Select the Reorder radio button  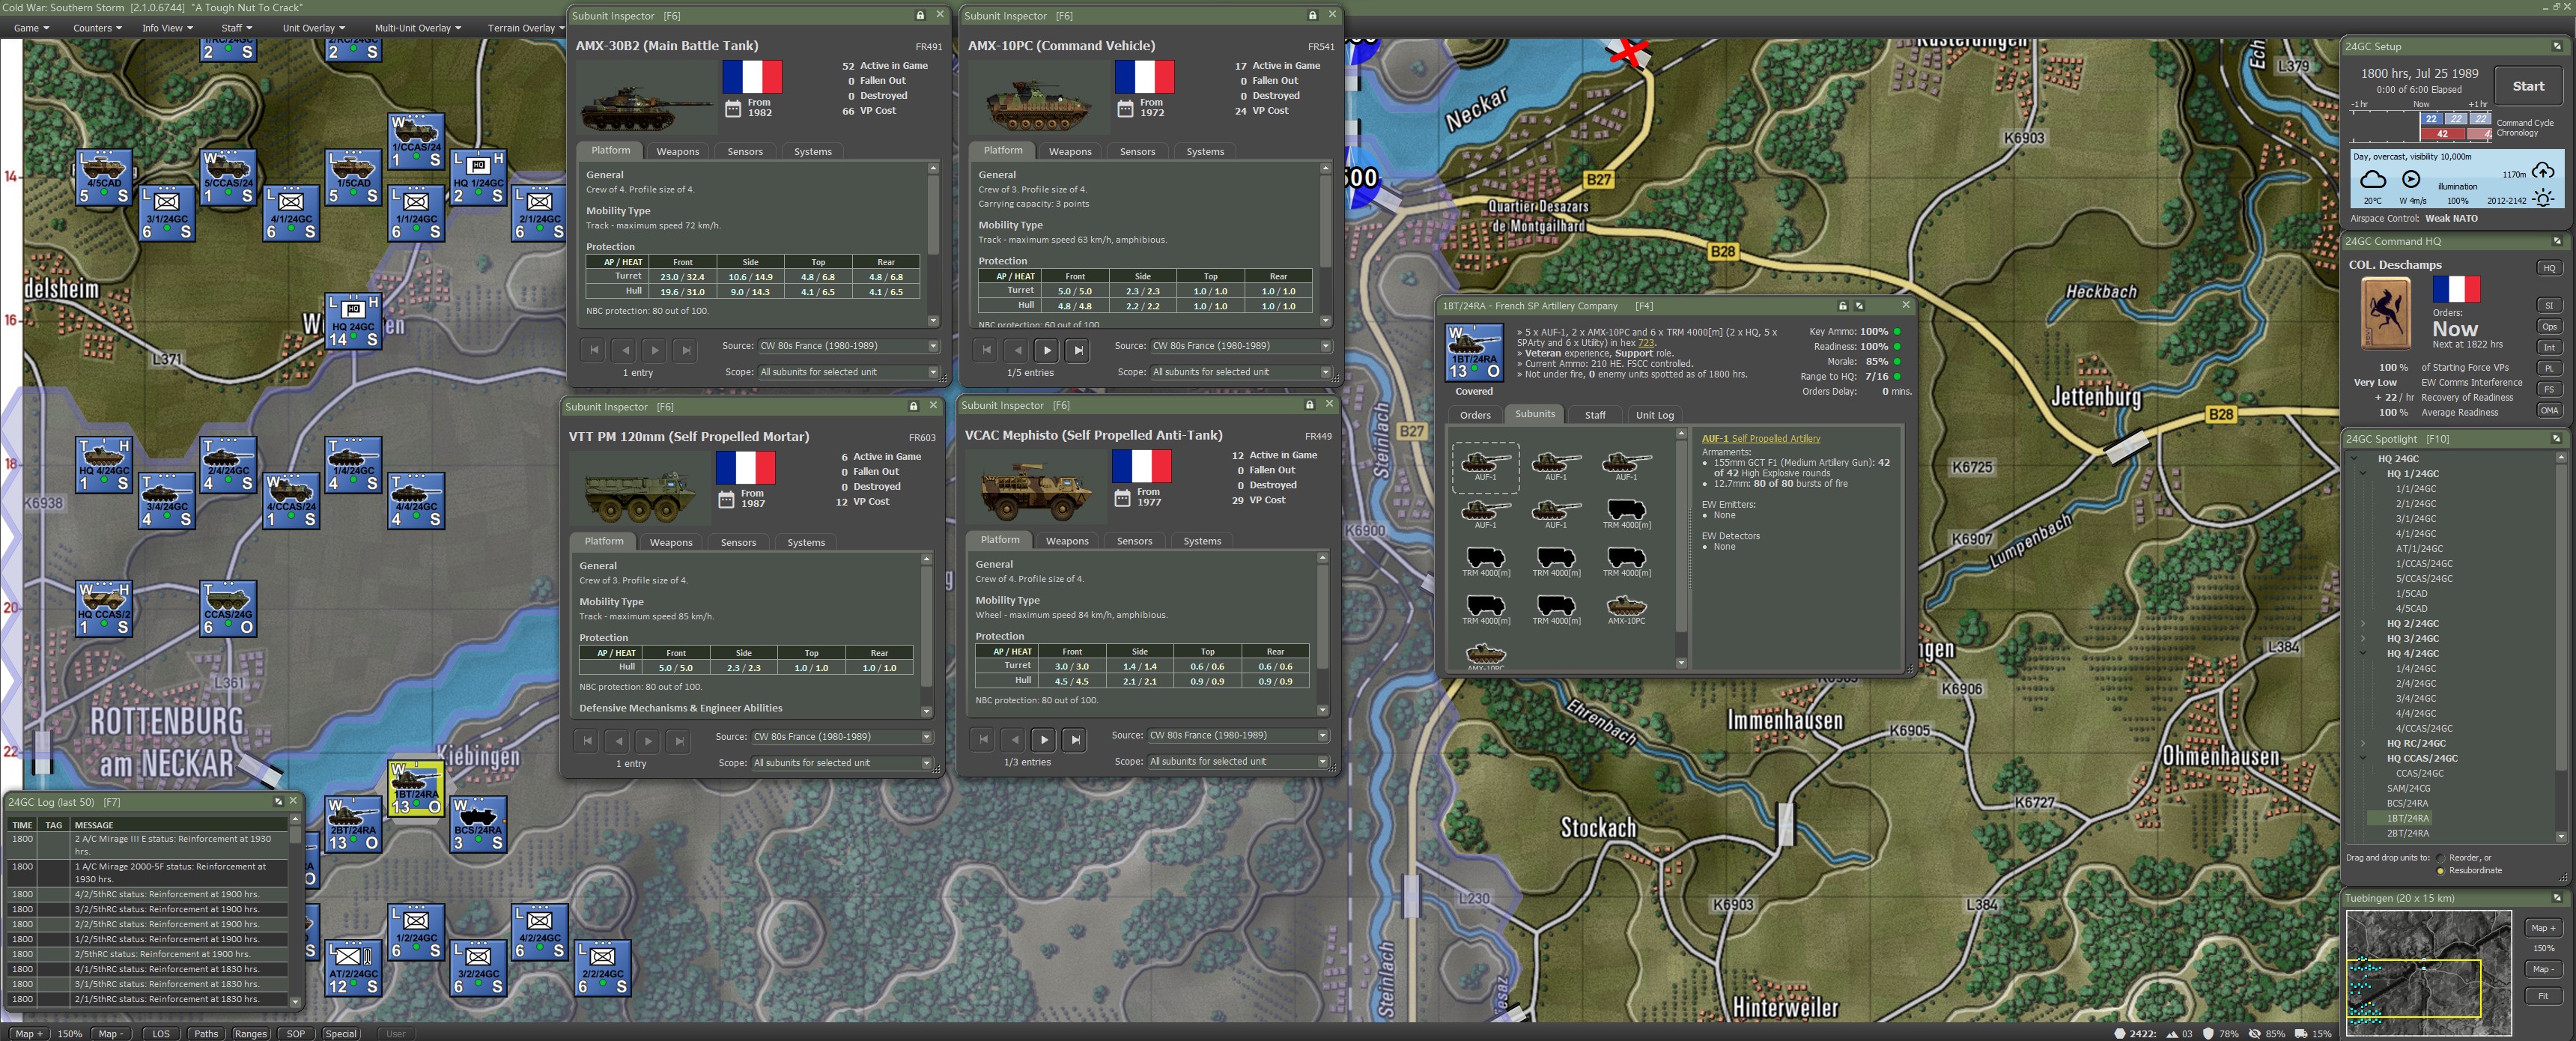[x=2441, y=858]
